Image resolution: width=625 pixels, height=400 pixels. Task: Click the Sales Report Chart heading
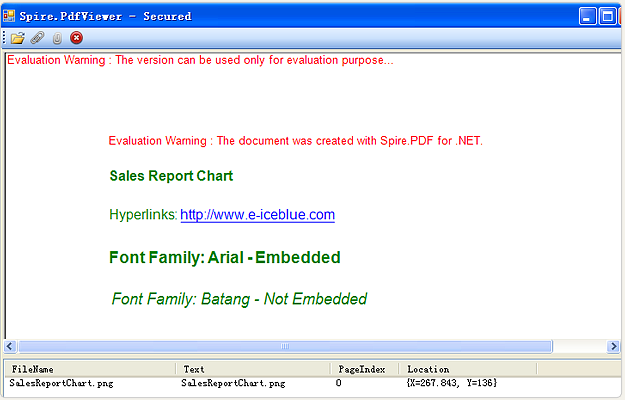point(171,176)
